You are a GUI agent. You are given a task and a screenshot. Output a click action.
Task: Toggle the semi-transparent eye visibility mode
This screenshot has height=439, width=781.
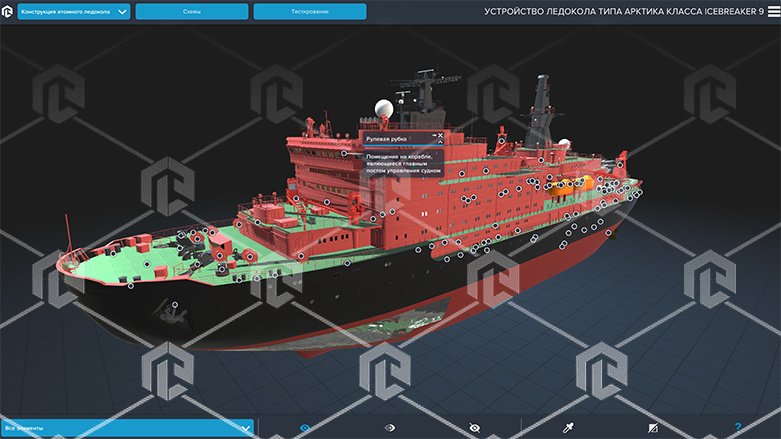(x=390, y=428)
